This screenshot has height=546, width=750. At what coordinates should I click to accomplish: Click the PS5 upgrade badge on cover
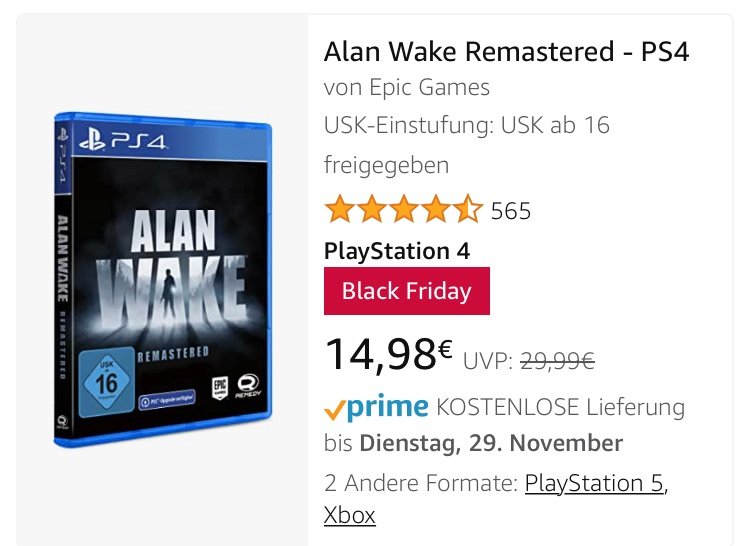pyautogui.click(x=167, y=400)
